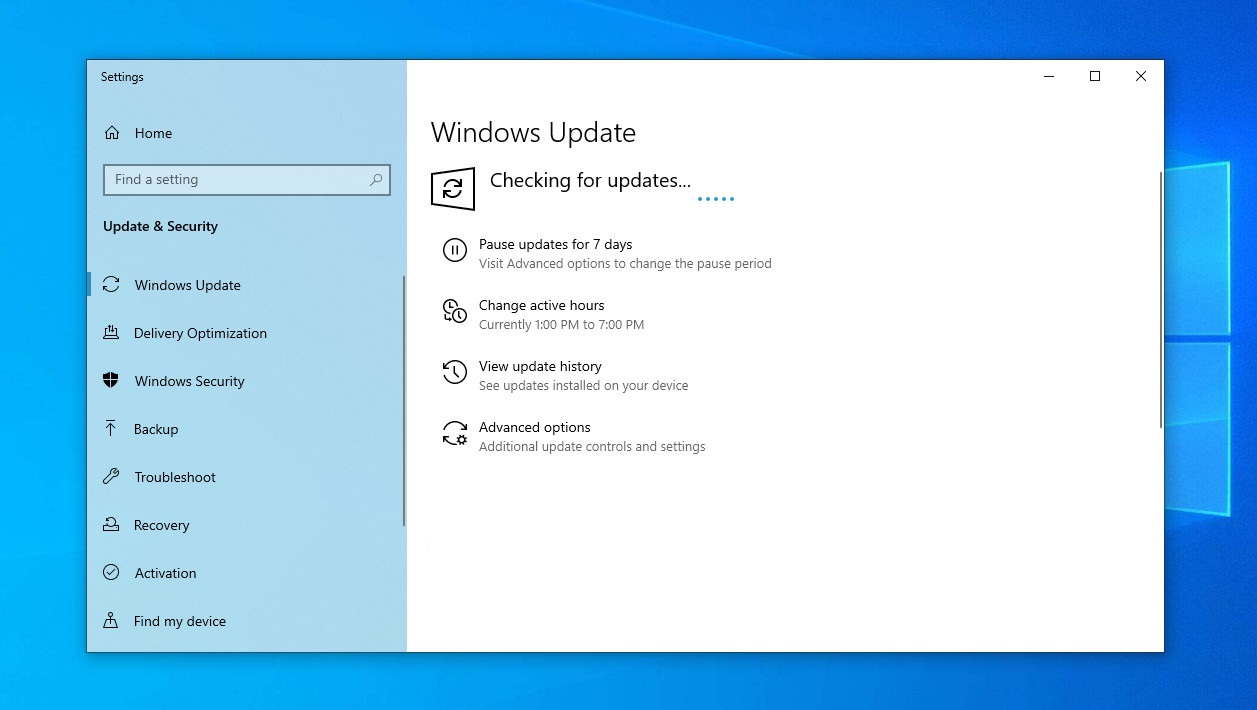Click the Home house icon
Viewport: 1257px width, 710px height.
(112, 133)
